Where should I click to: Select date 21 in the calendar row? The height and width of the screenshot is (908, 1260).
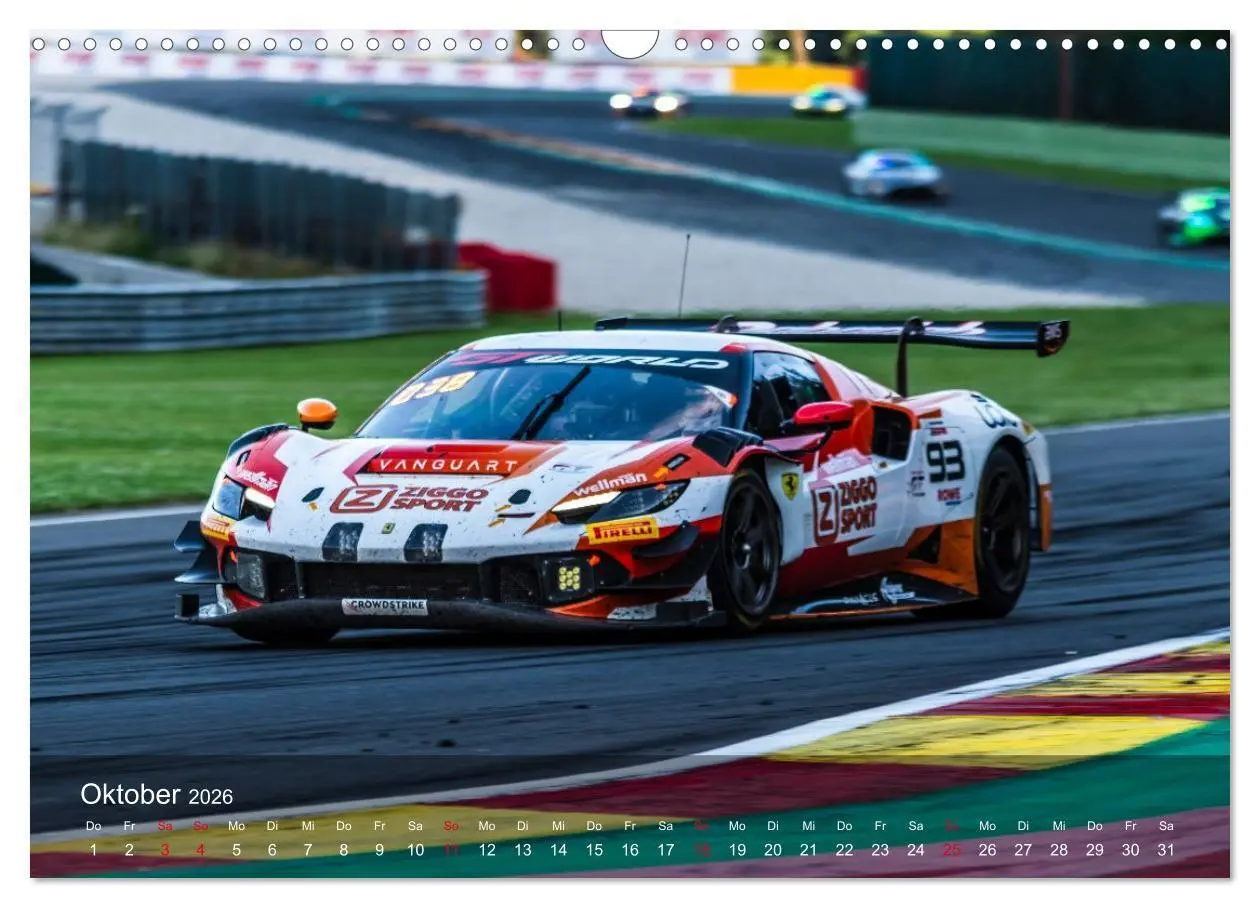808,850
